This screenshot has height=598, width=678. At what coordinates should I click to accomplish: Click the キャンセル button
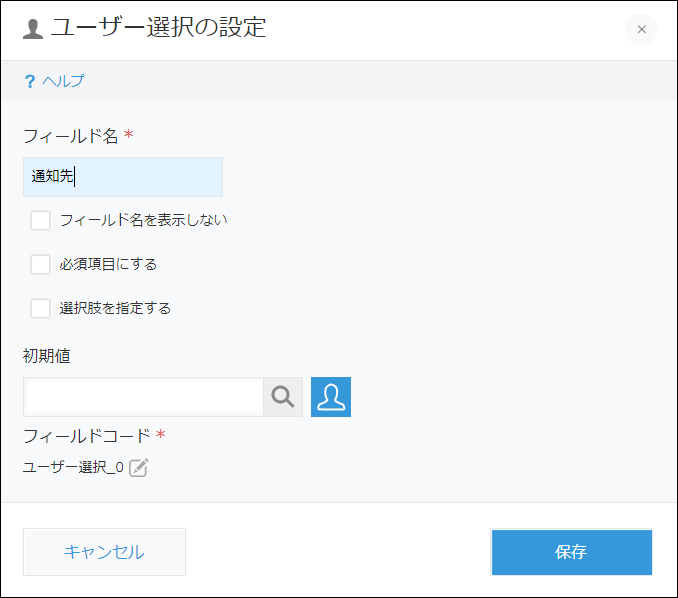(x=104, y=552)
